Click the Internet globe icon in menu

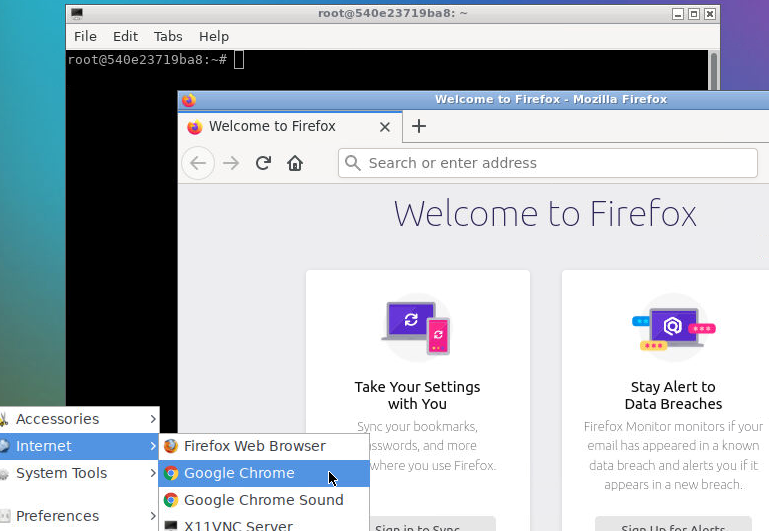point(4,446)
